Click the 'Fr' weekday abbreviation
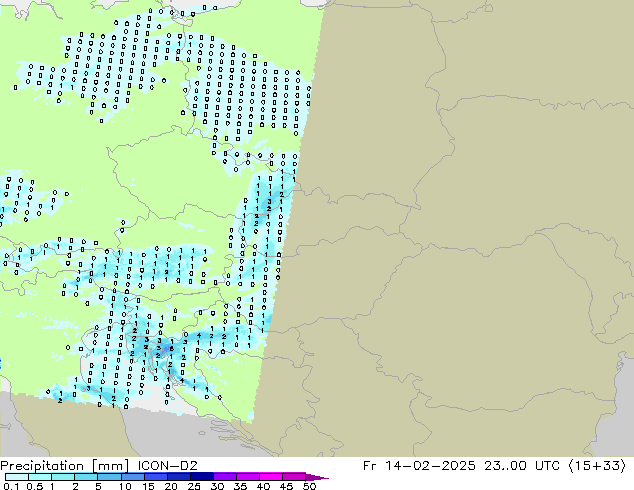 pos(370,466)
